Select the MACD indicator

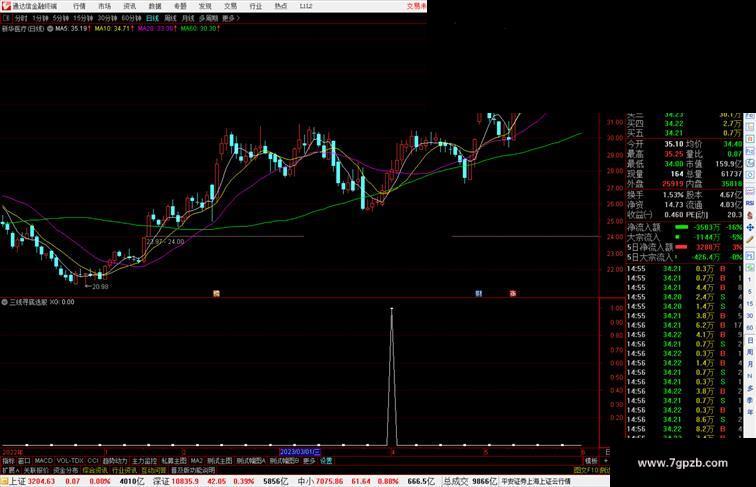click(43, 461)
